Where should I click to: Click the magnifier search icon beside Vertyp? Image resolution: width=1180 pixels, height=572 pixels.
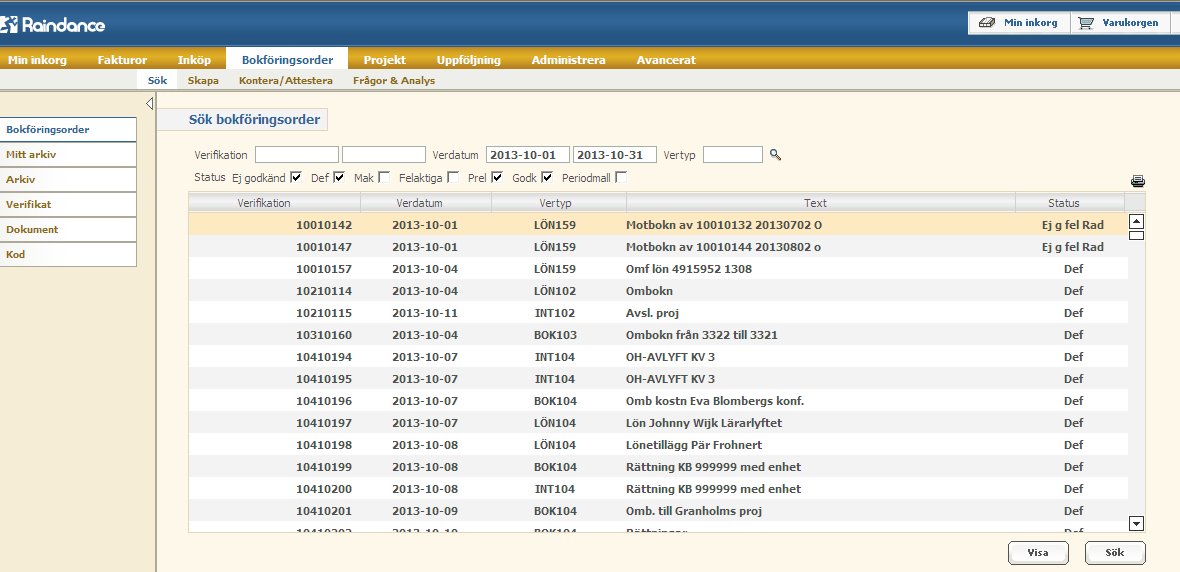[x=775, y=155]
